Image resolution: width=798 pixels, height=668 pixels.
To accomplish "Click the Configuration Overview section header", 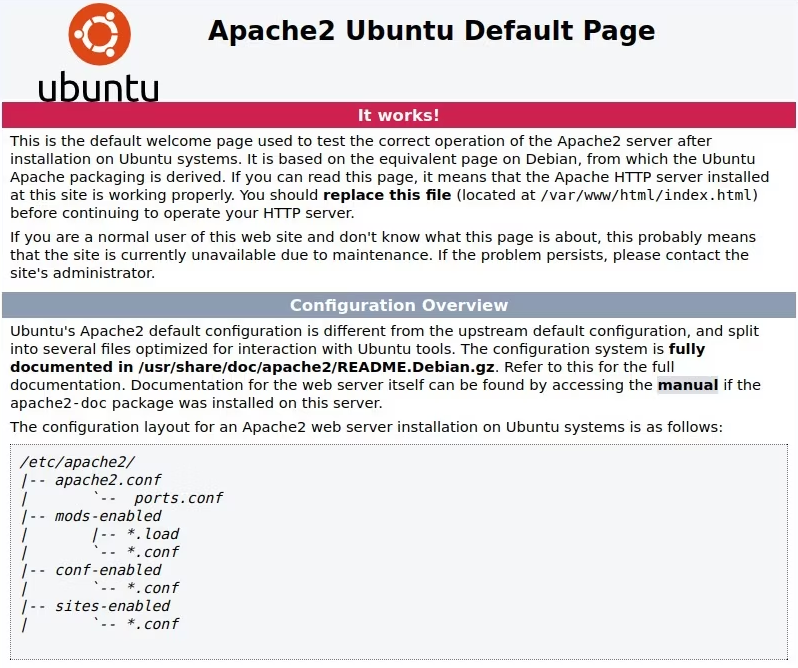I will point(399,305).
